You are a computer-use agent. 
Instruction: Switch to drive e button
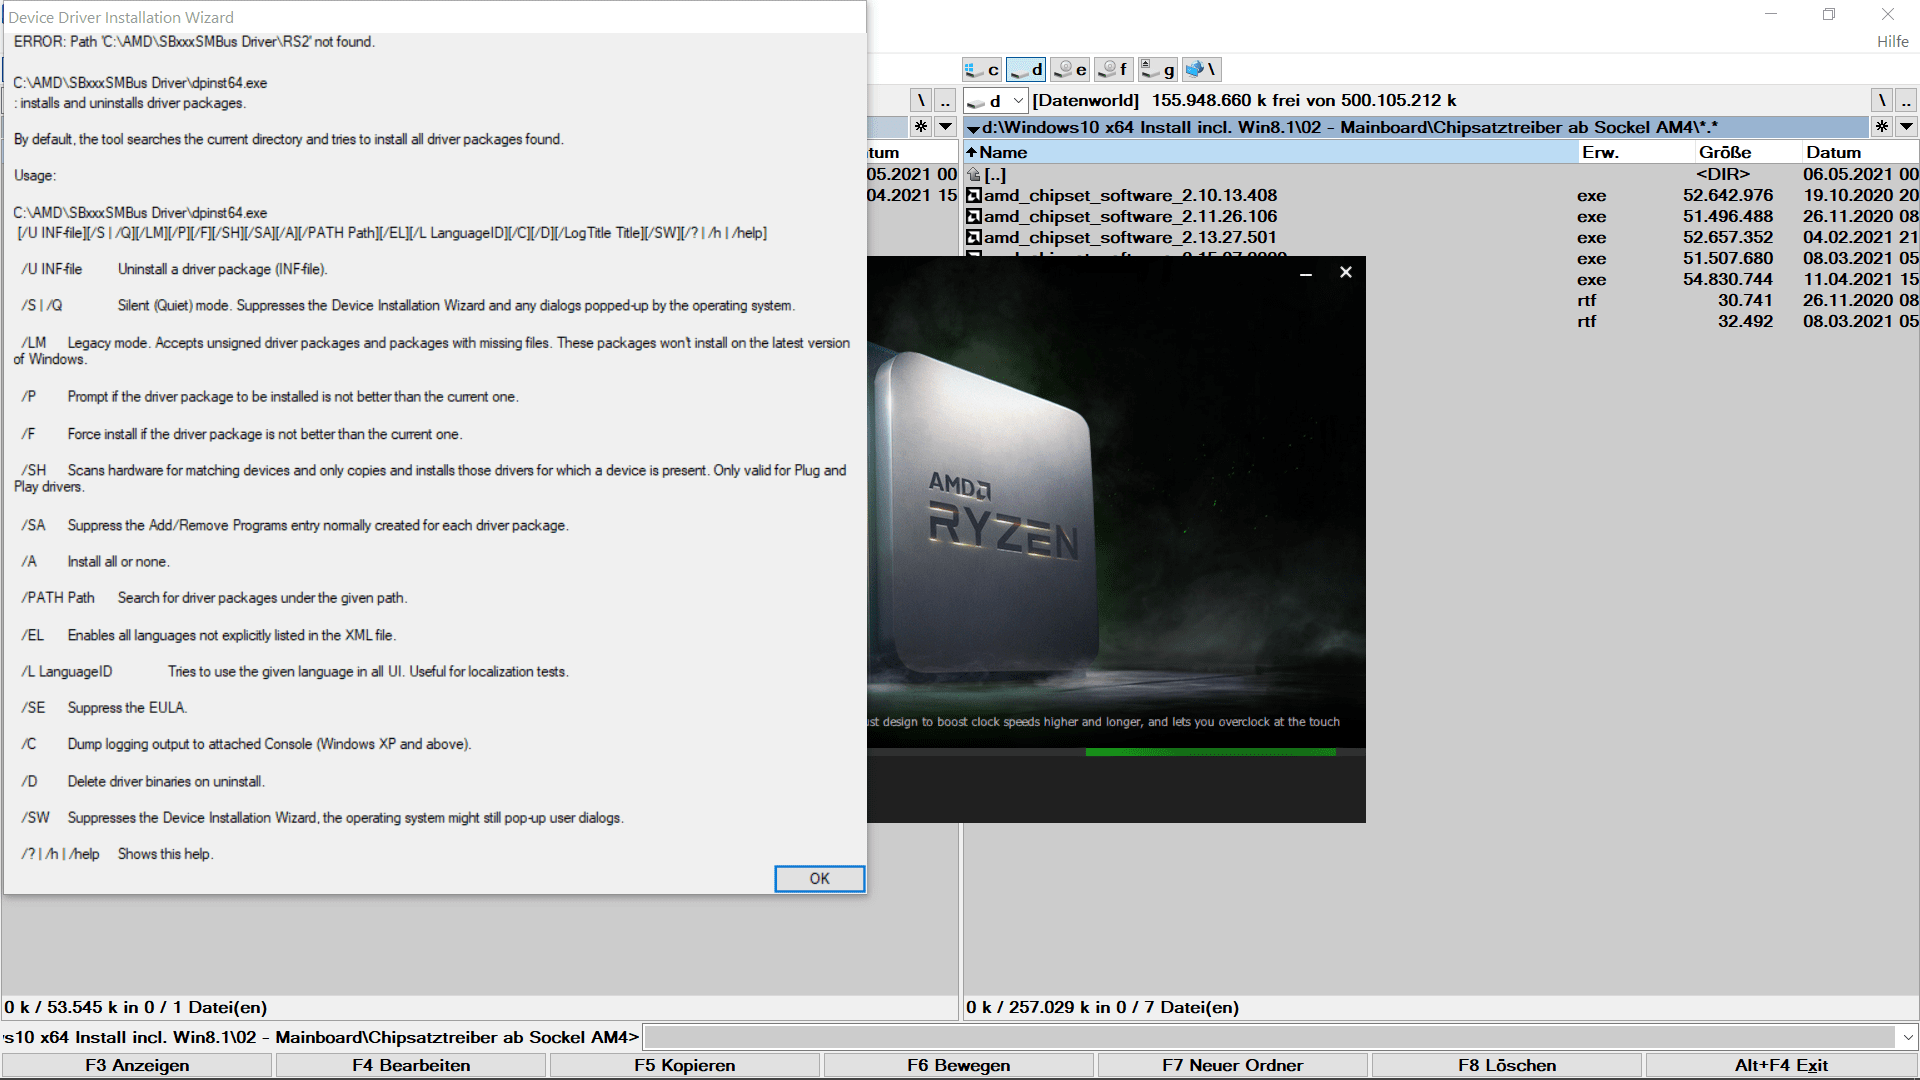click(1070, 69)
